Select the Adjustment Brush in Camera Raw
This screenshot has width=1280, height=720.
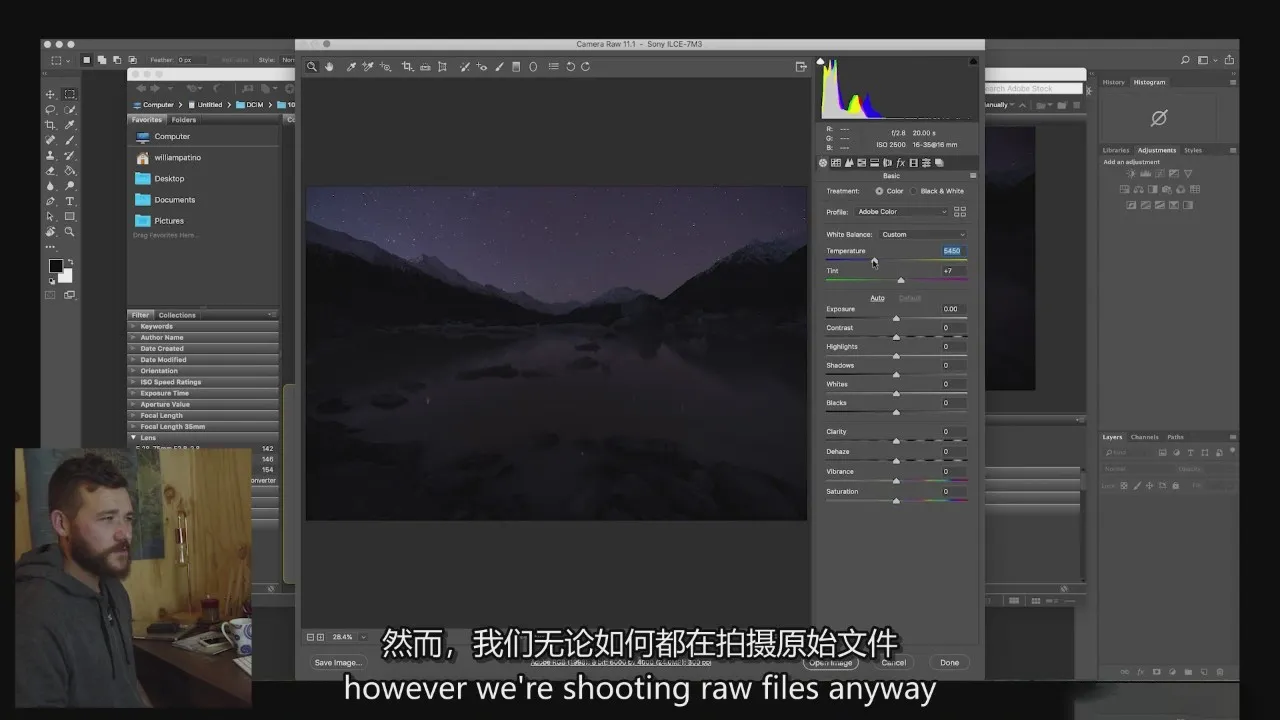499,67
